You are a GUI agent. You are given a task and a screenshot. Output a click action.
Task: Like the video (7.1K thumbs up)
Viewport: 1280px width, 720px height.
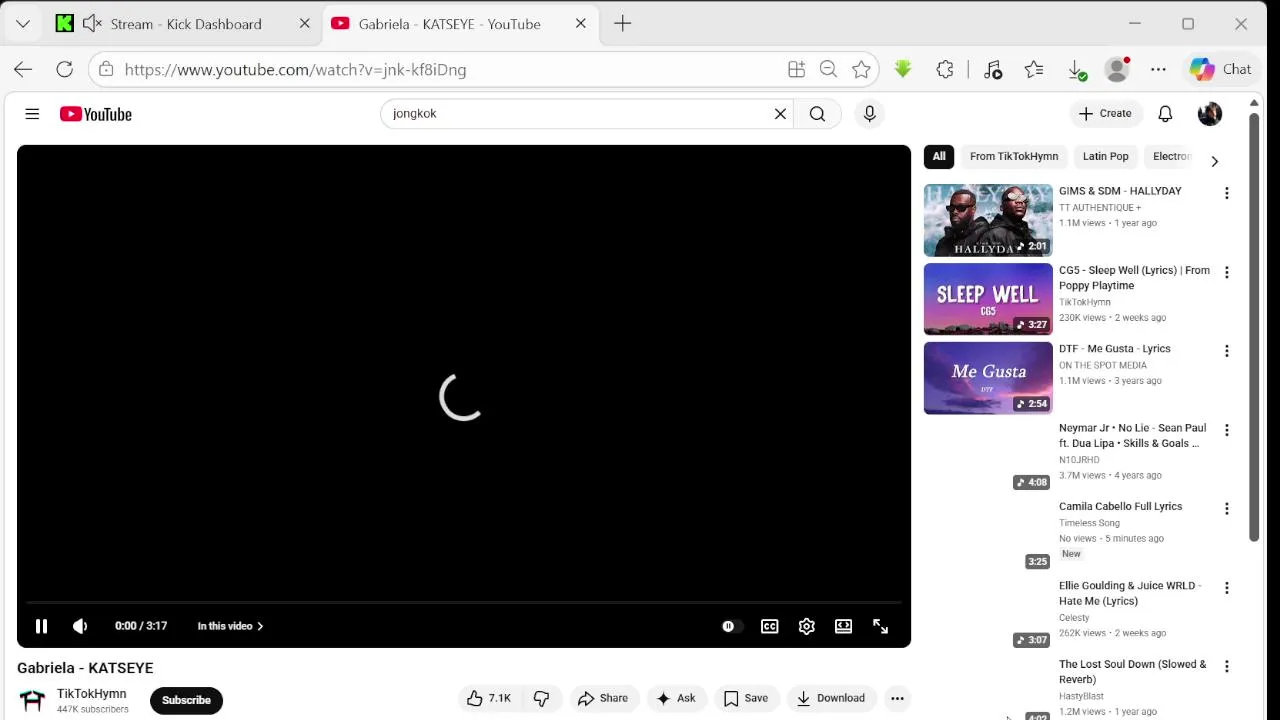pos(489,698)
